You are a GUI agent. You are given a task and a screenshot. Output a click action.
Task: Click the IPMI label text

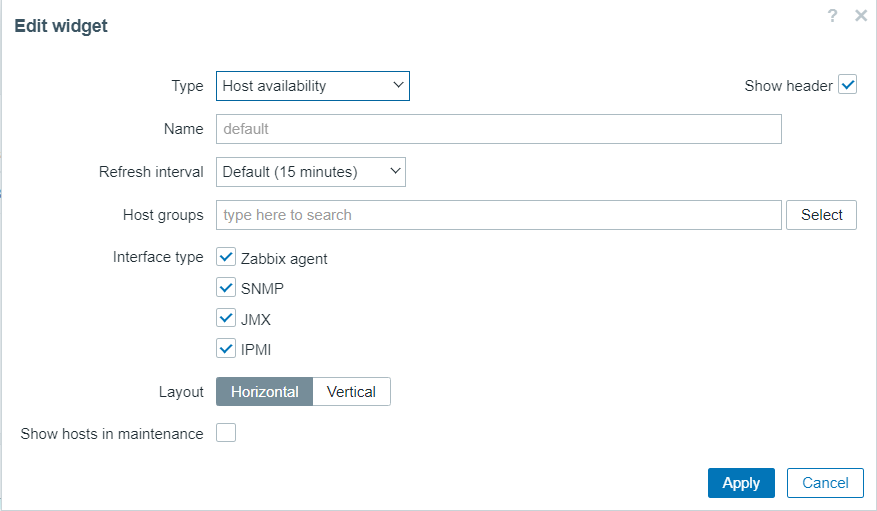[x=256, y=350]
